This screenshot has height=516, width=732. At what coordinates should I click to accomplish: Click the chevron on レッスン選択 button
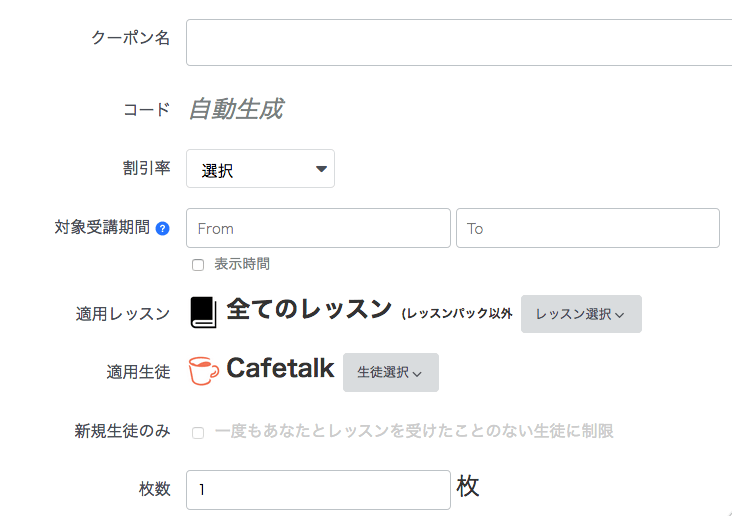pos(619,315)
